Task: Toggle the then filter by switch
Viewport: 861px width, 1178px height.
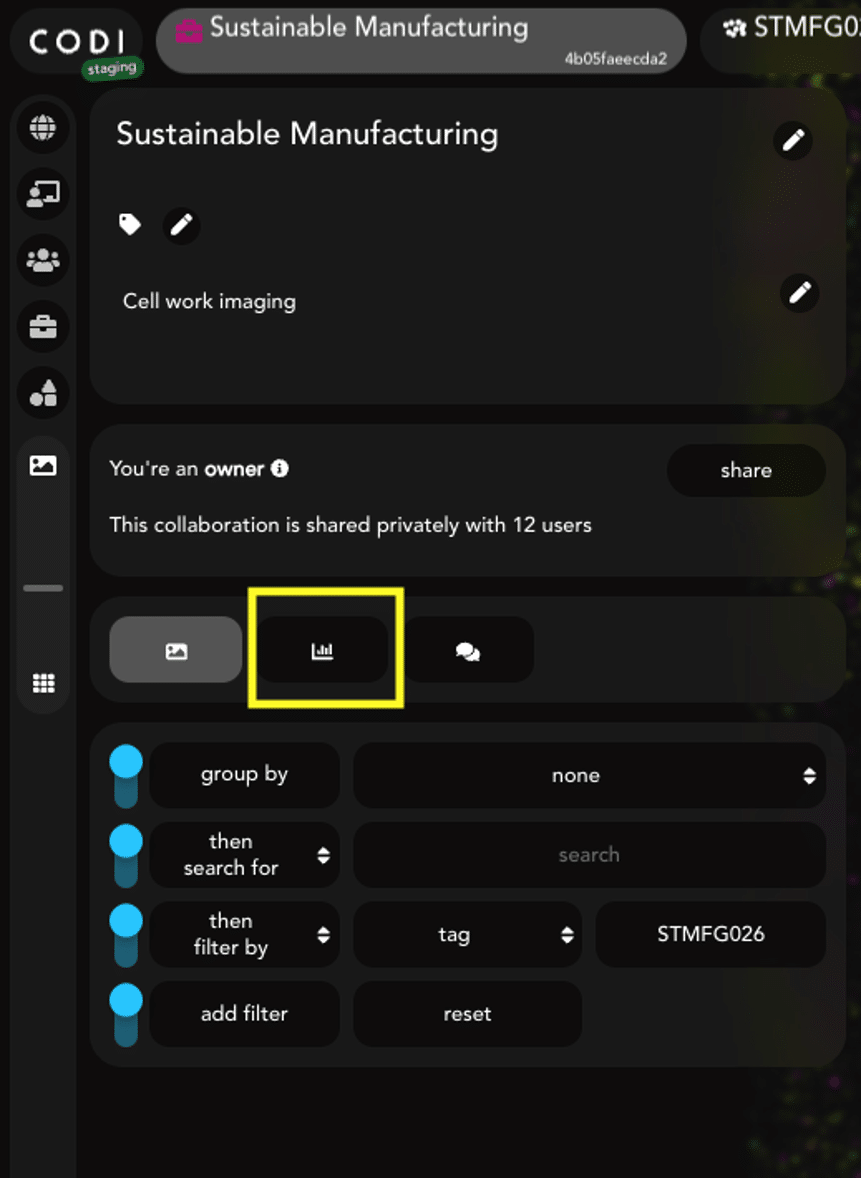Action: click(126, 935)
